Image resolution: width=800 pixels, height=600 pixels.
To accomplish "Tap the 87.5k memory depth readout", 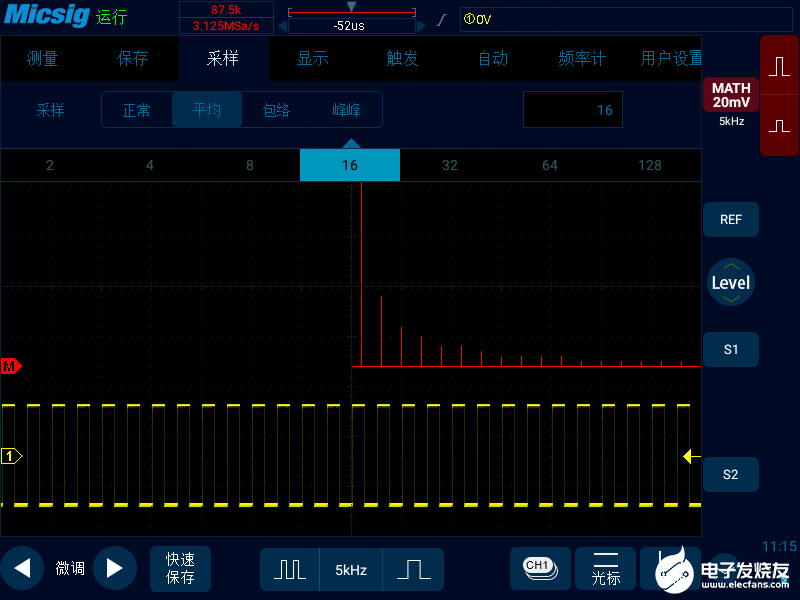I will (x=226, y=10).
